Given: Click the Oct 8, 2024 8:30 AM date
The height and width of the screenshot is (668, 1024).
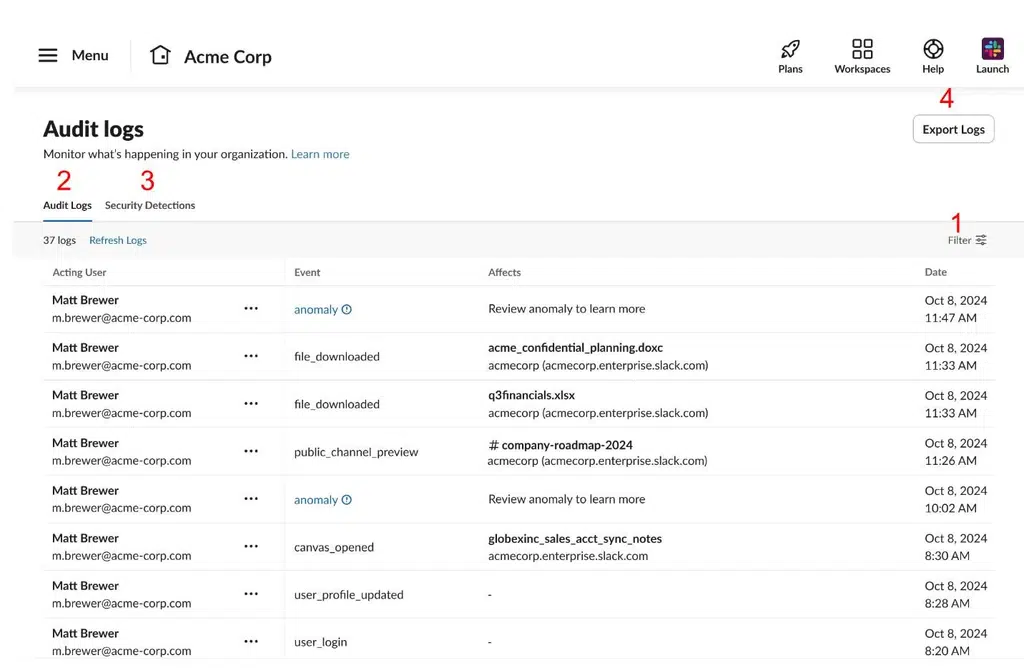Looking at the screenshot, I should [x=955, y=547].
